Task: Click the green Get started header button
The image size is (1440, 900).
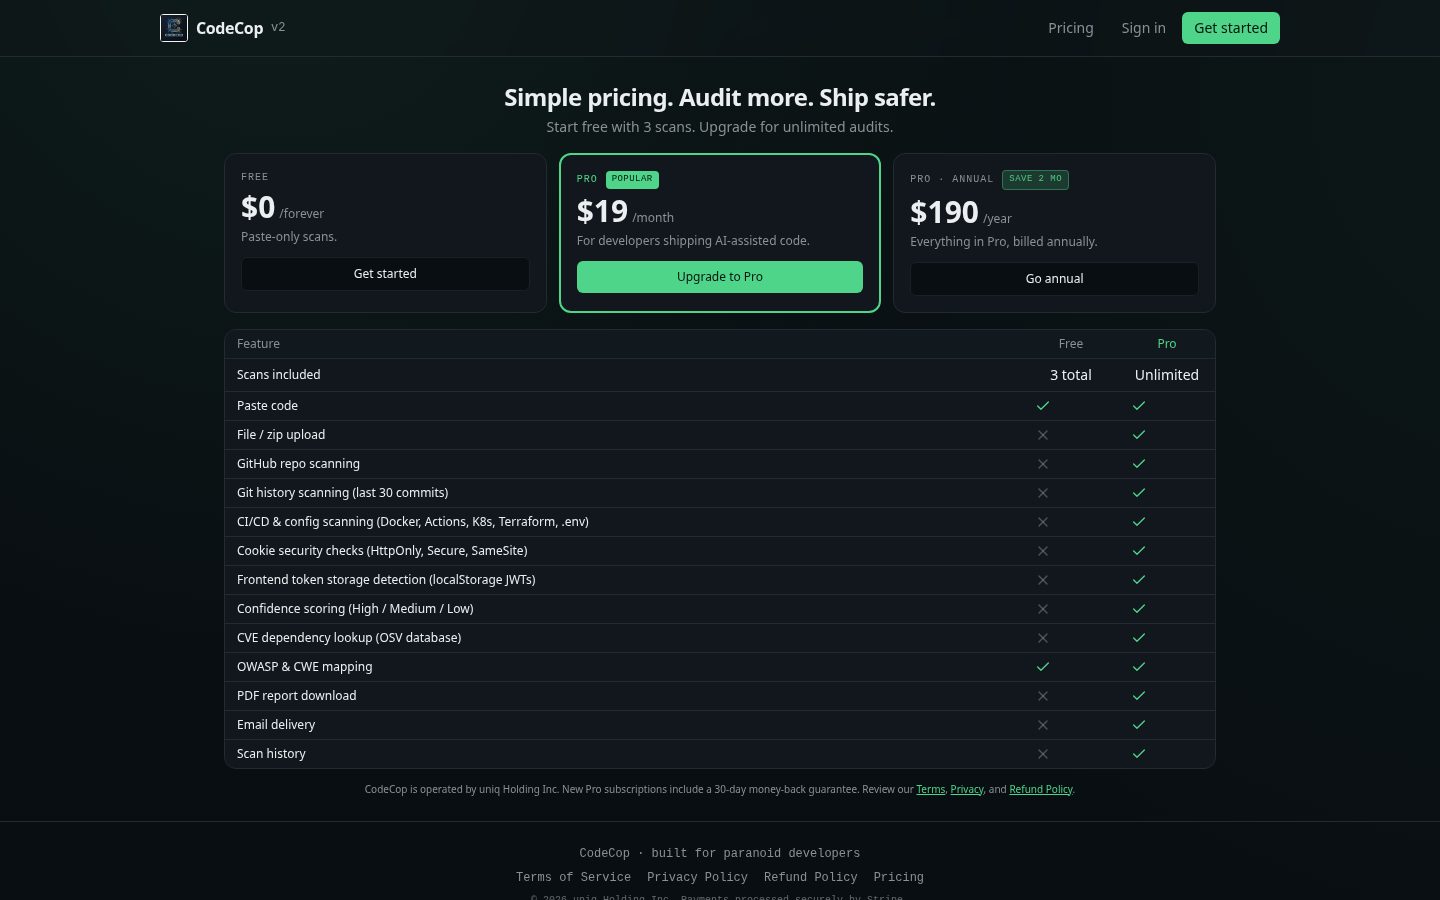Action: [1231, 28]
